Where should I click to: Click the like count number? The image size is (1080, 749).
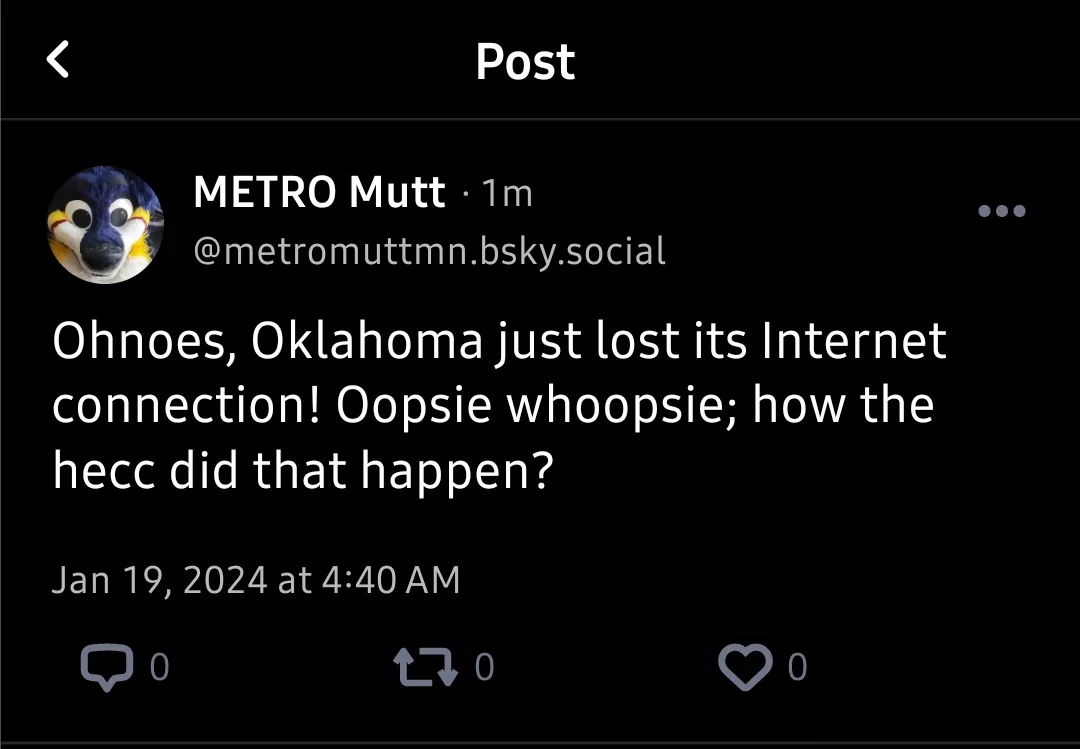(797, 667)
